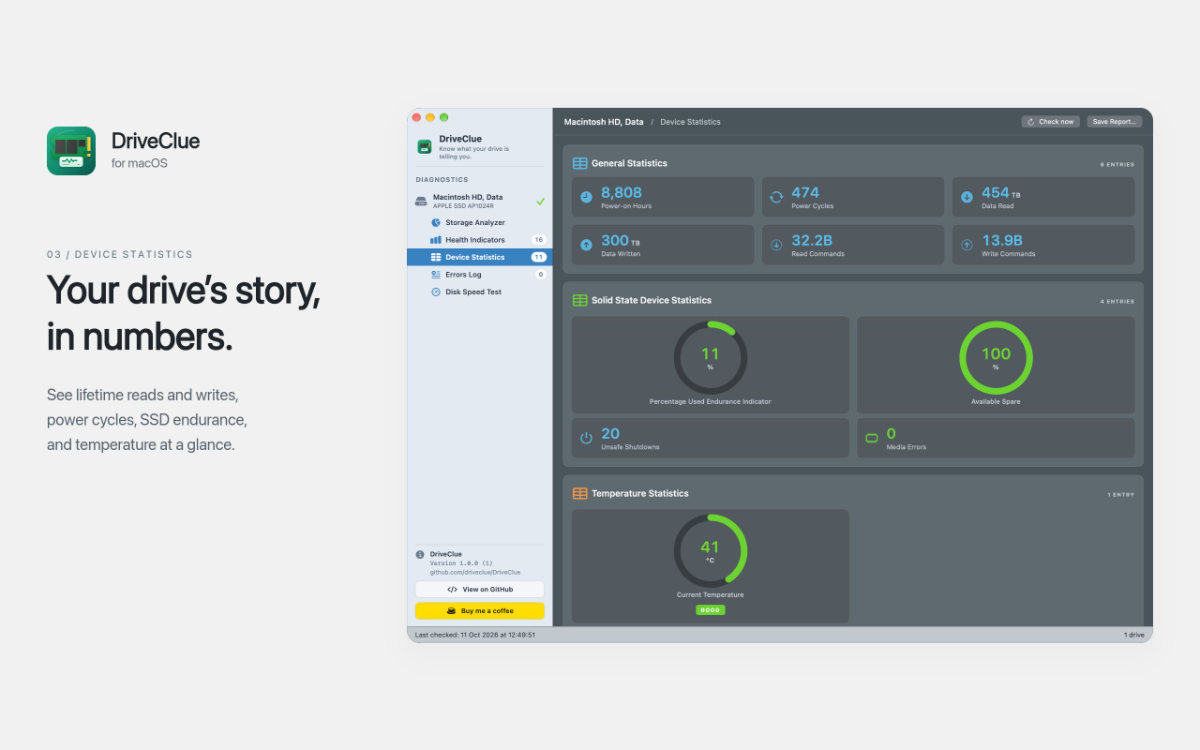Viewport: 1200px width, 750px height.
Task: Click the 1 ENTRY label in Temperature Statistics
Action: (x=1121, y=494)
